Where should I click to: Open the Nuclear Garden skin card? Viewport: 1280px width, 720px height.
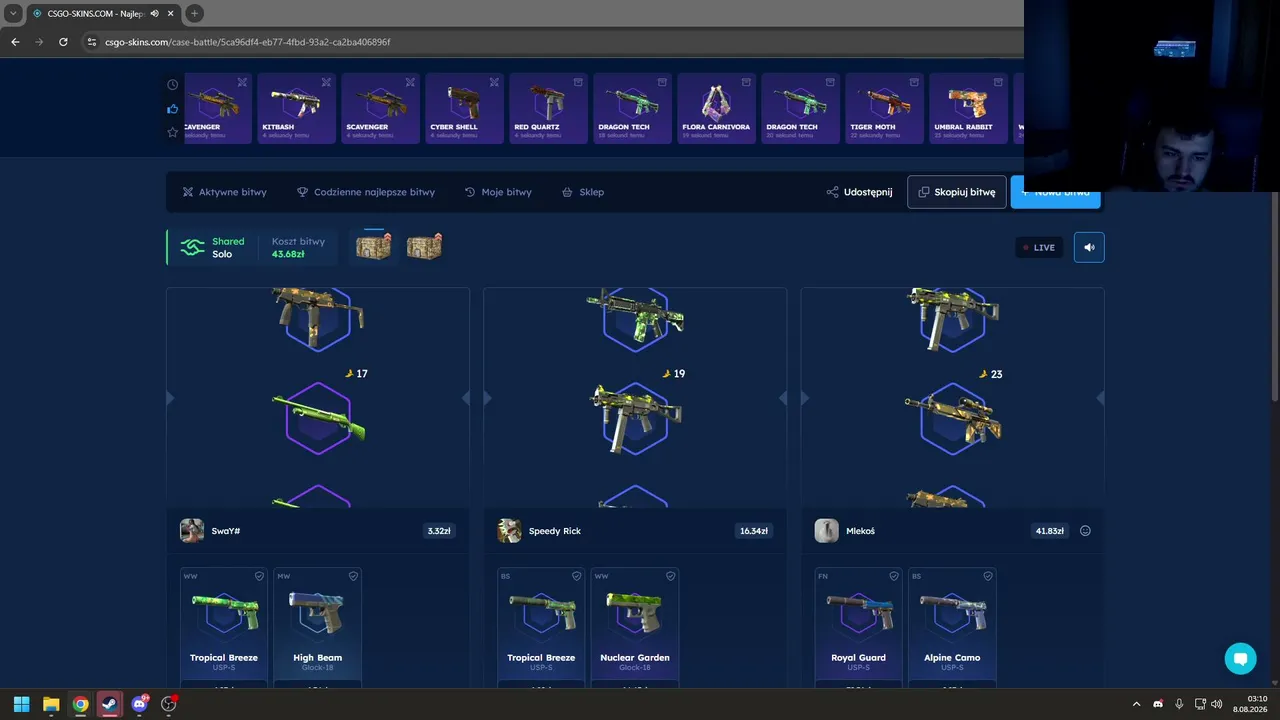634,626
